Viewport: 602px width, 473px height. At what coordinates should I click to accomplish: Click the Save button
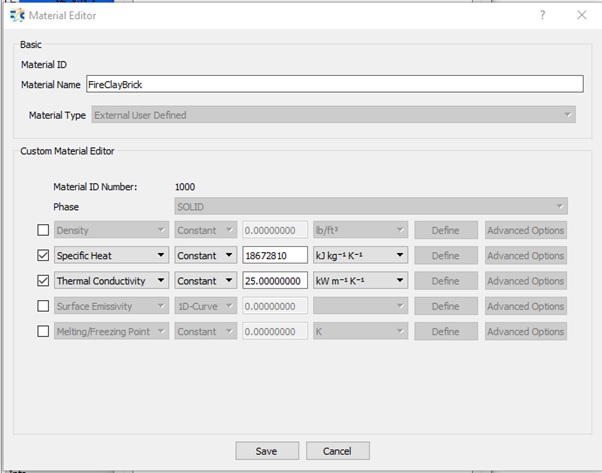(266, 451)
